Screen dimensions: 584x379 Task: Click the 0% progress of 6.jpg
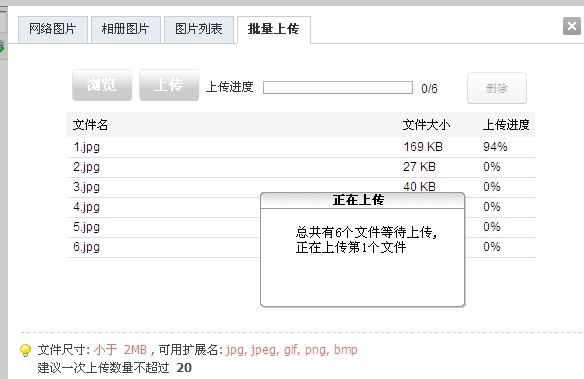[x=492, y=247]
